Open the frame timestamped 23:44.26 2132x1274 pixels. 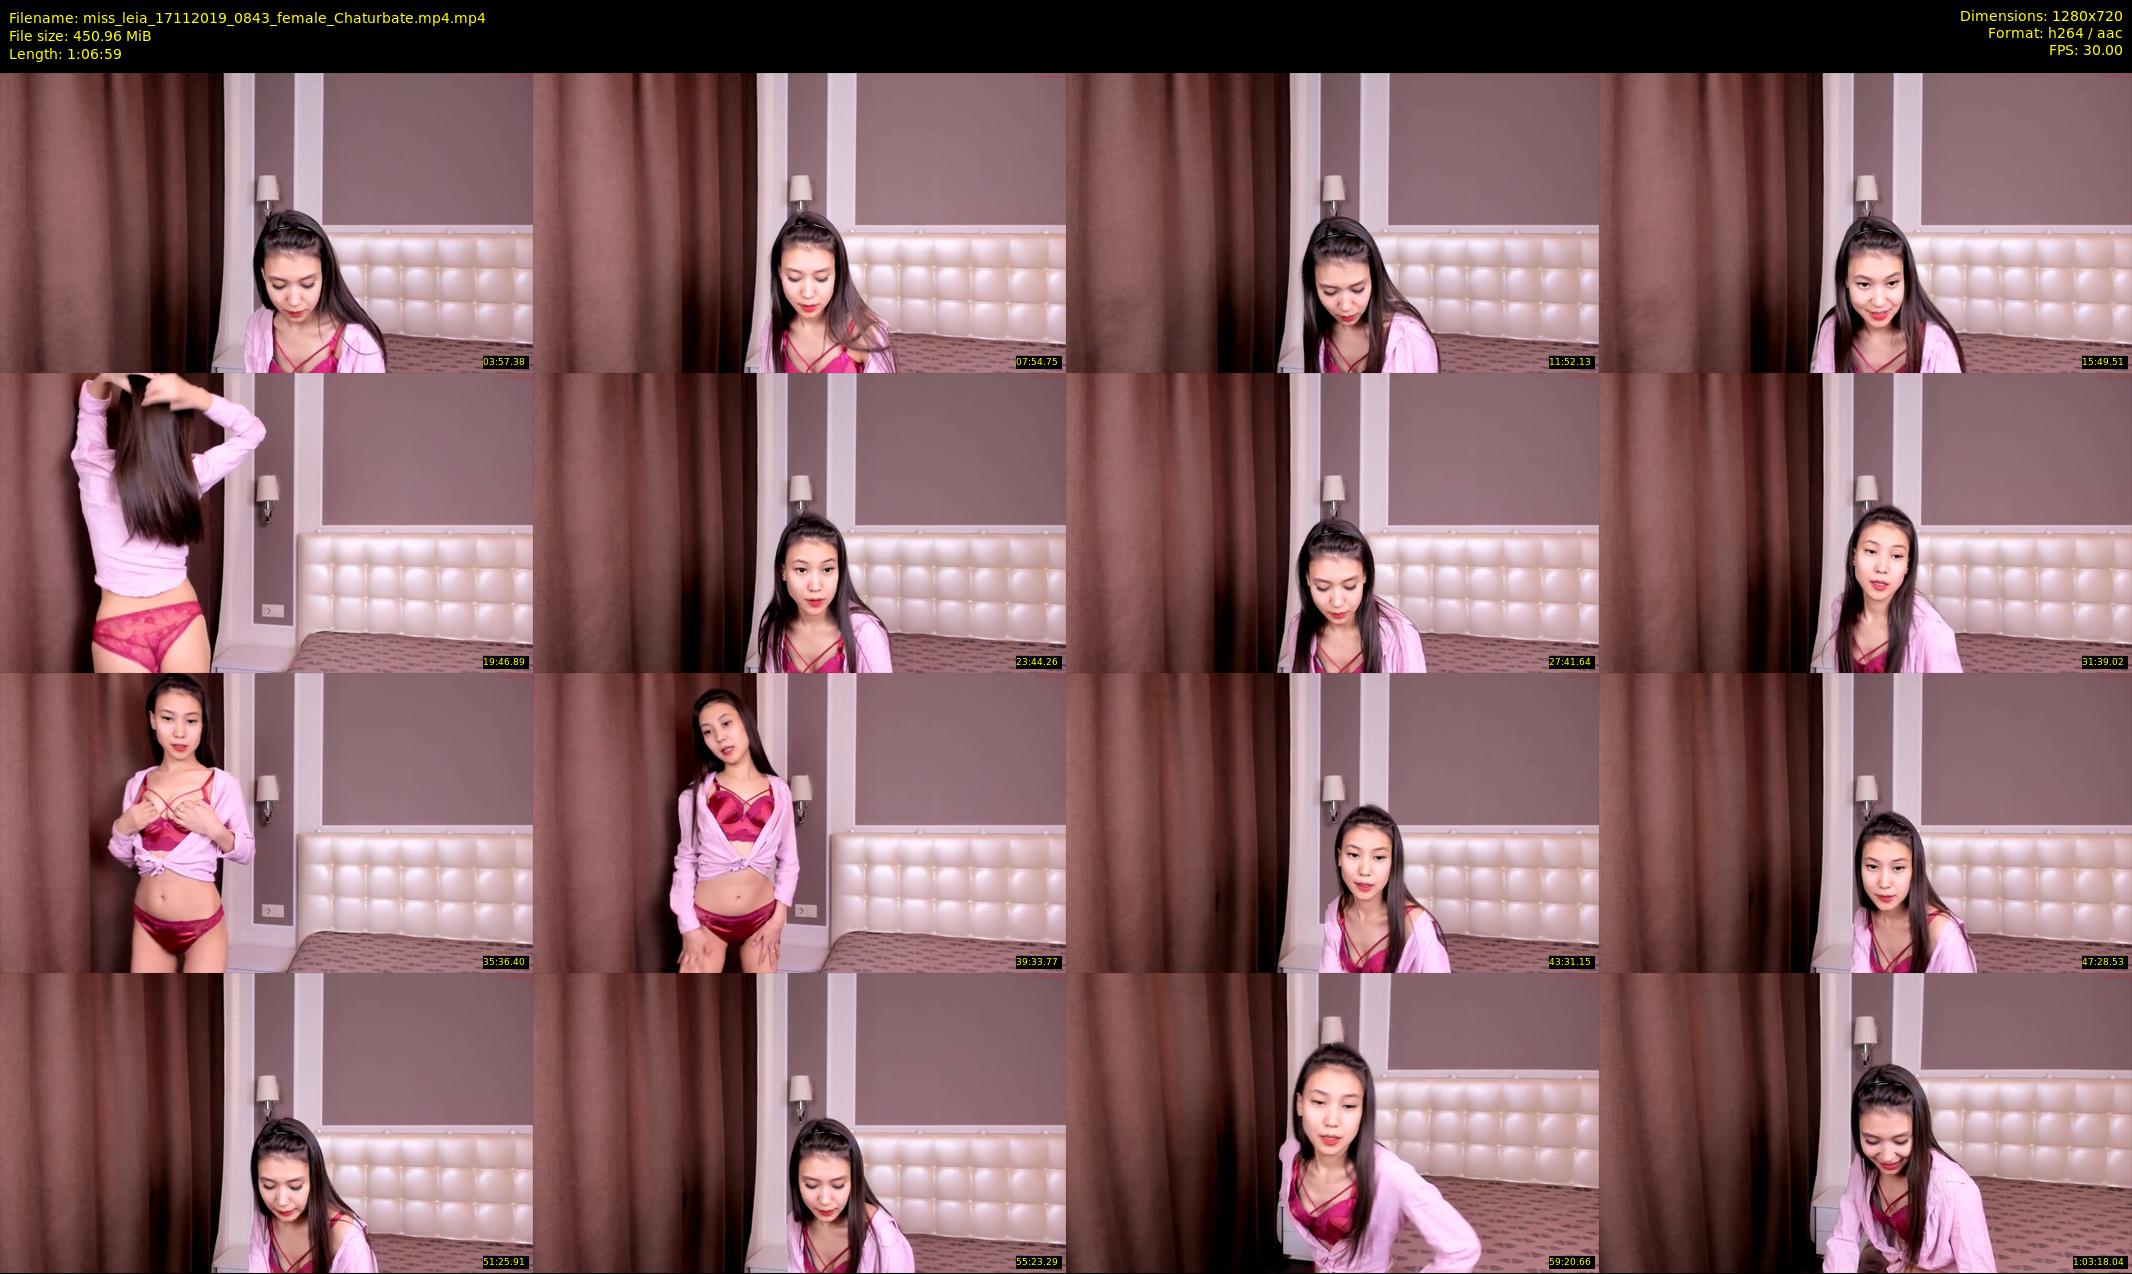tap(799, 522)
